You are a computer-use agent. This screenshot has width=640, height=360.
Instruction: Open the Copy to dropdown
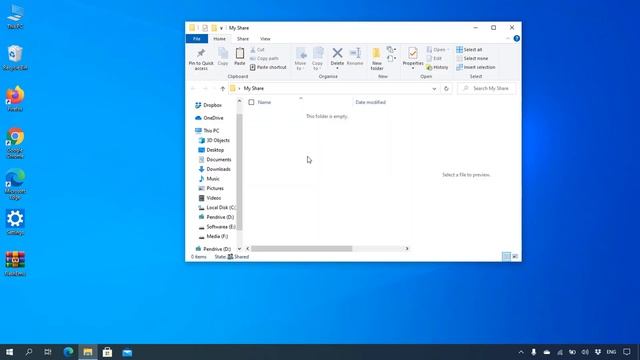[x=318, y=59]
